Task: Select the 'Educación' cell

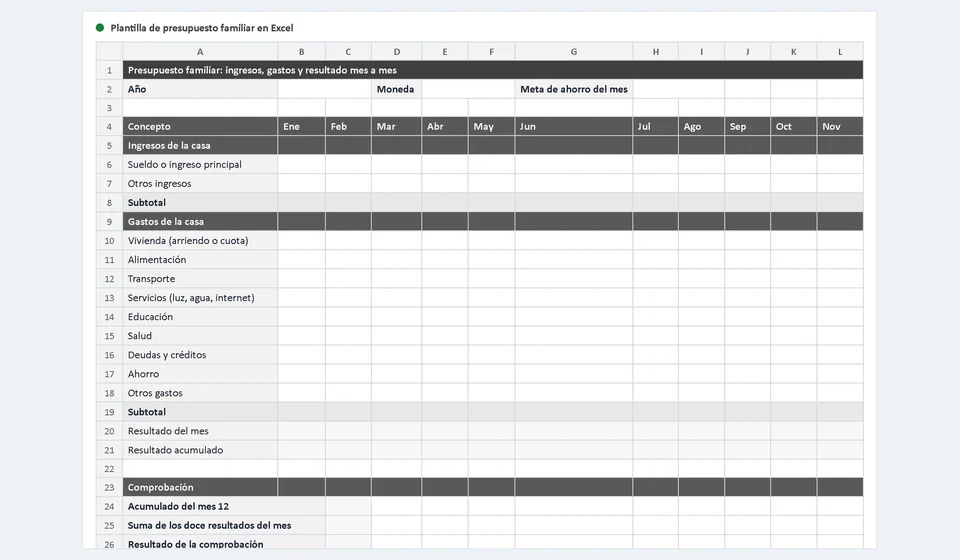Action: [200, 317]
